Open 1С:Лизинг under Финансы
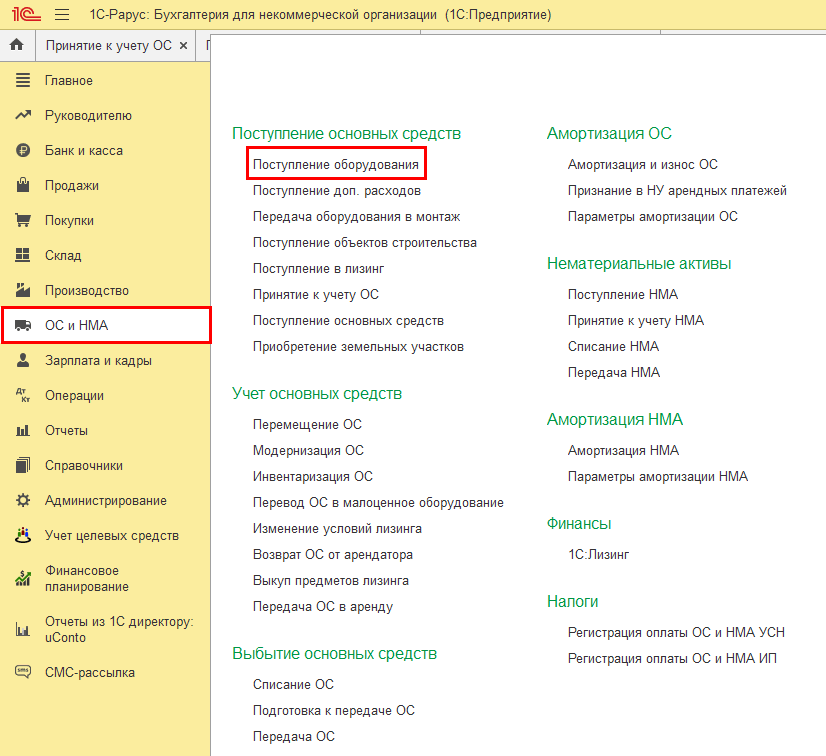The image size is (826, 756). (x=598, y=554)
